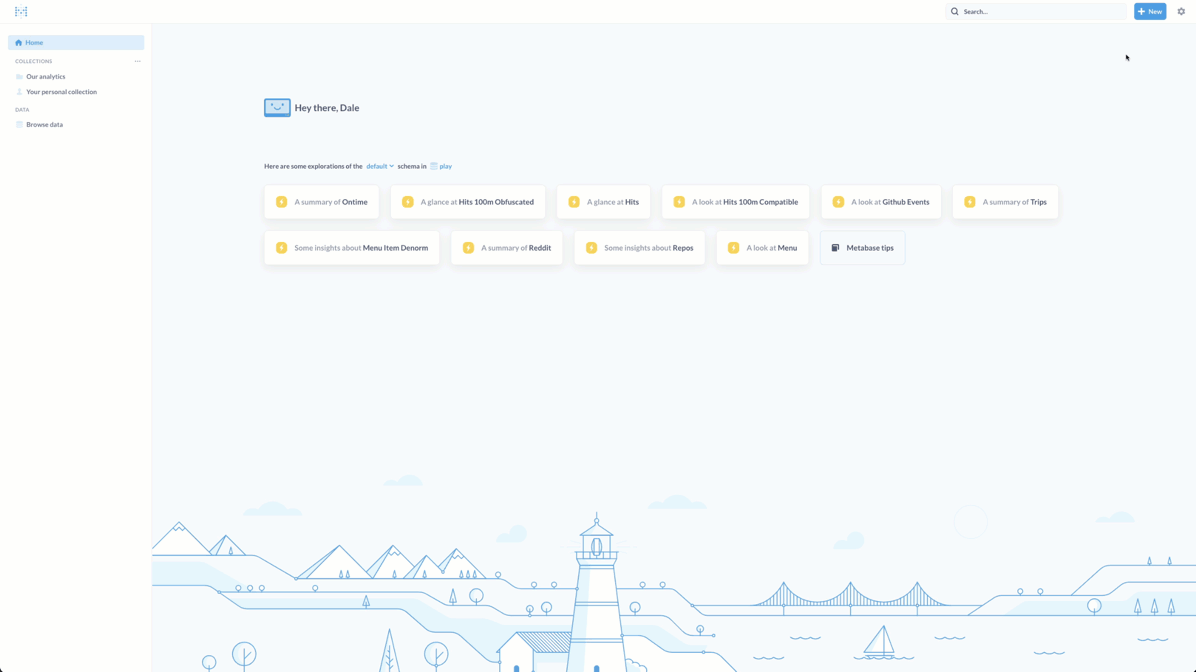
Task: Open A summary of Trips card
Action: [x=1005, y=202]
